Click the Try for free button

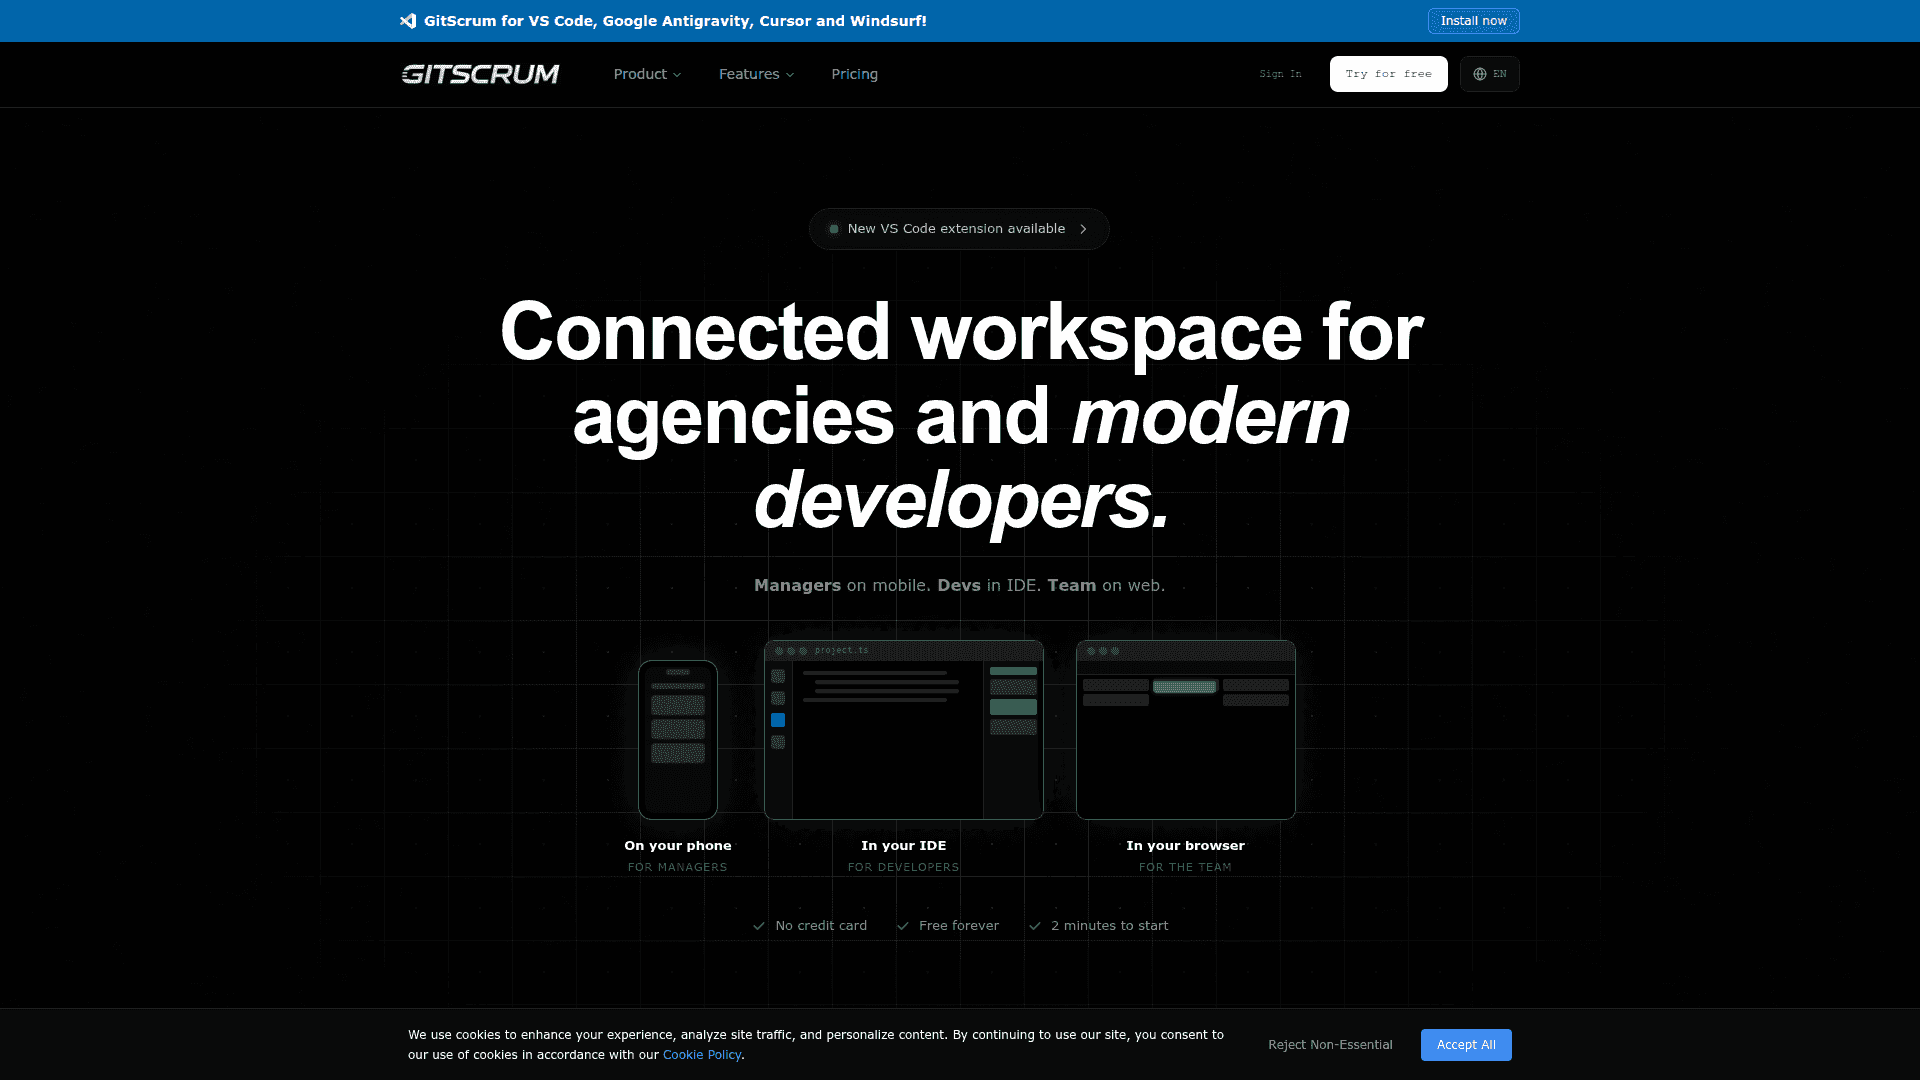click(x=1388, y=74)
